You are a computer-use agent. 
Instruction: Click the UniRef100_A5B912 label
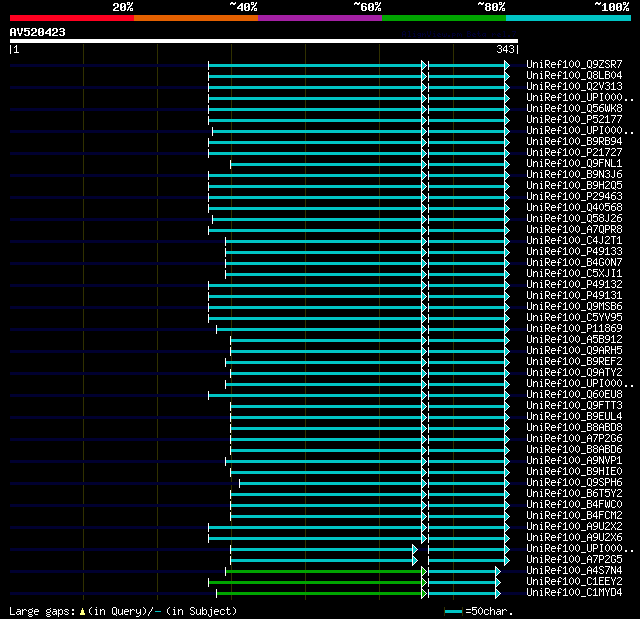pos(574,340)
